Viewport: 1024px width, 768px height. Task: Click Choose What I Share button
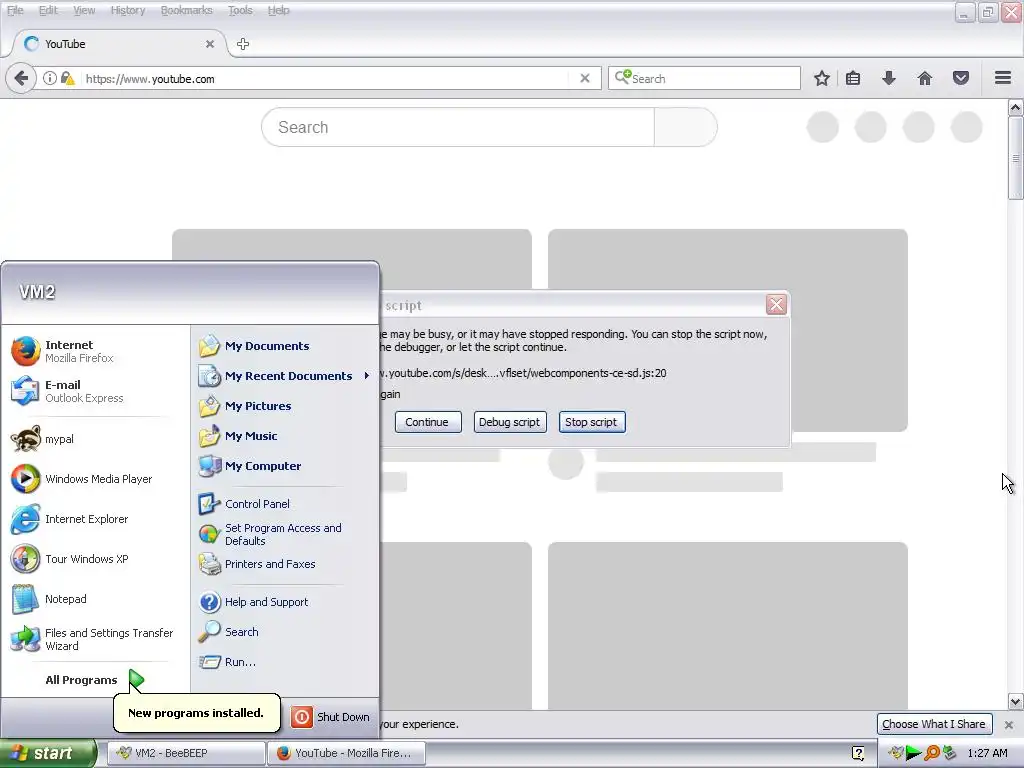[x=934, y=724]
